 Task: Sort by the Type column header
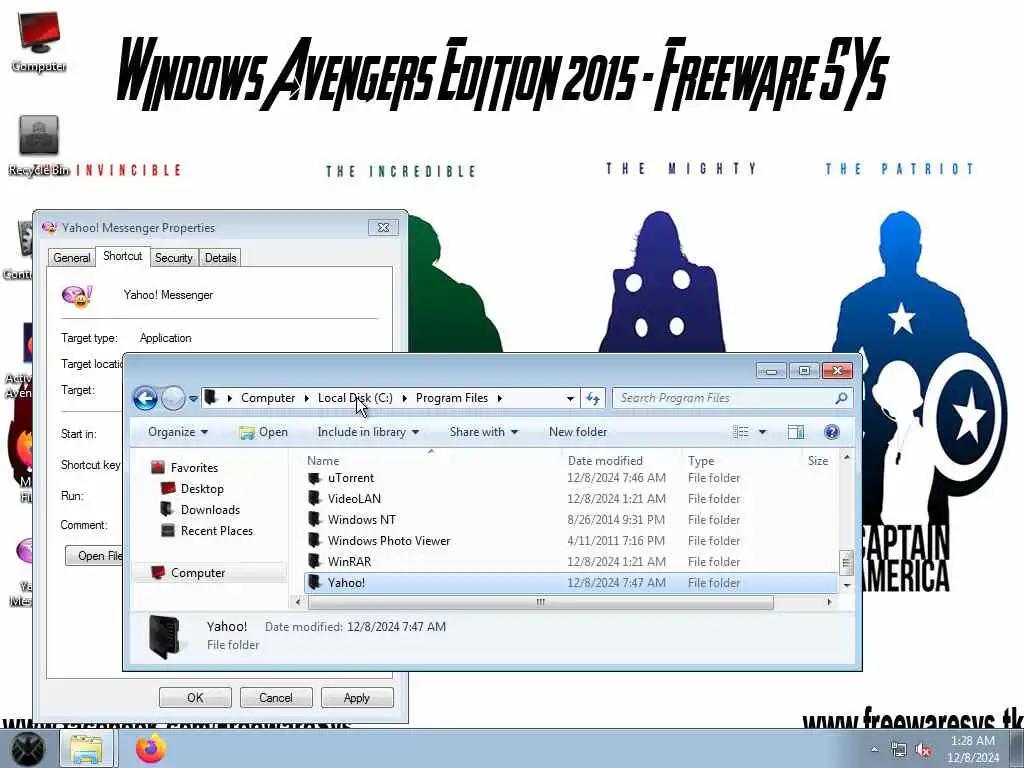coord(701,460)
